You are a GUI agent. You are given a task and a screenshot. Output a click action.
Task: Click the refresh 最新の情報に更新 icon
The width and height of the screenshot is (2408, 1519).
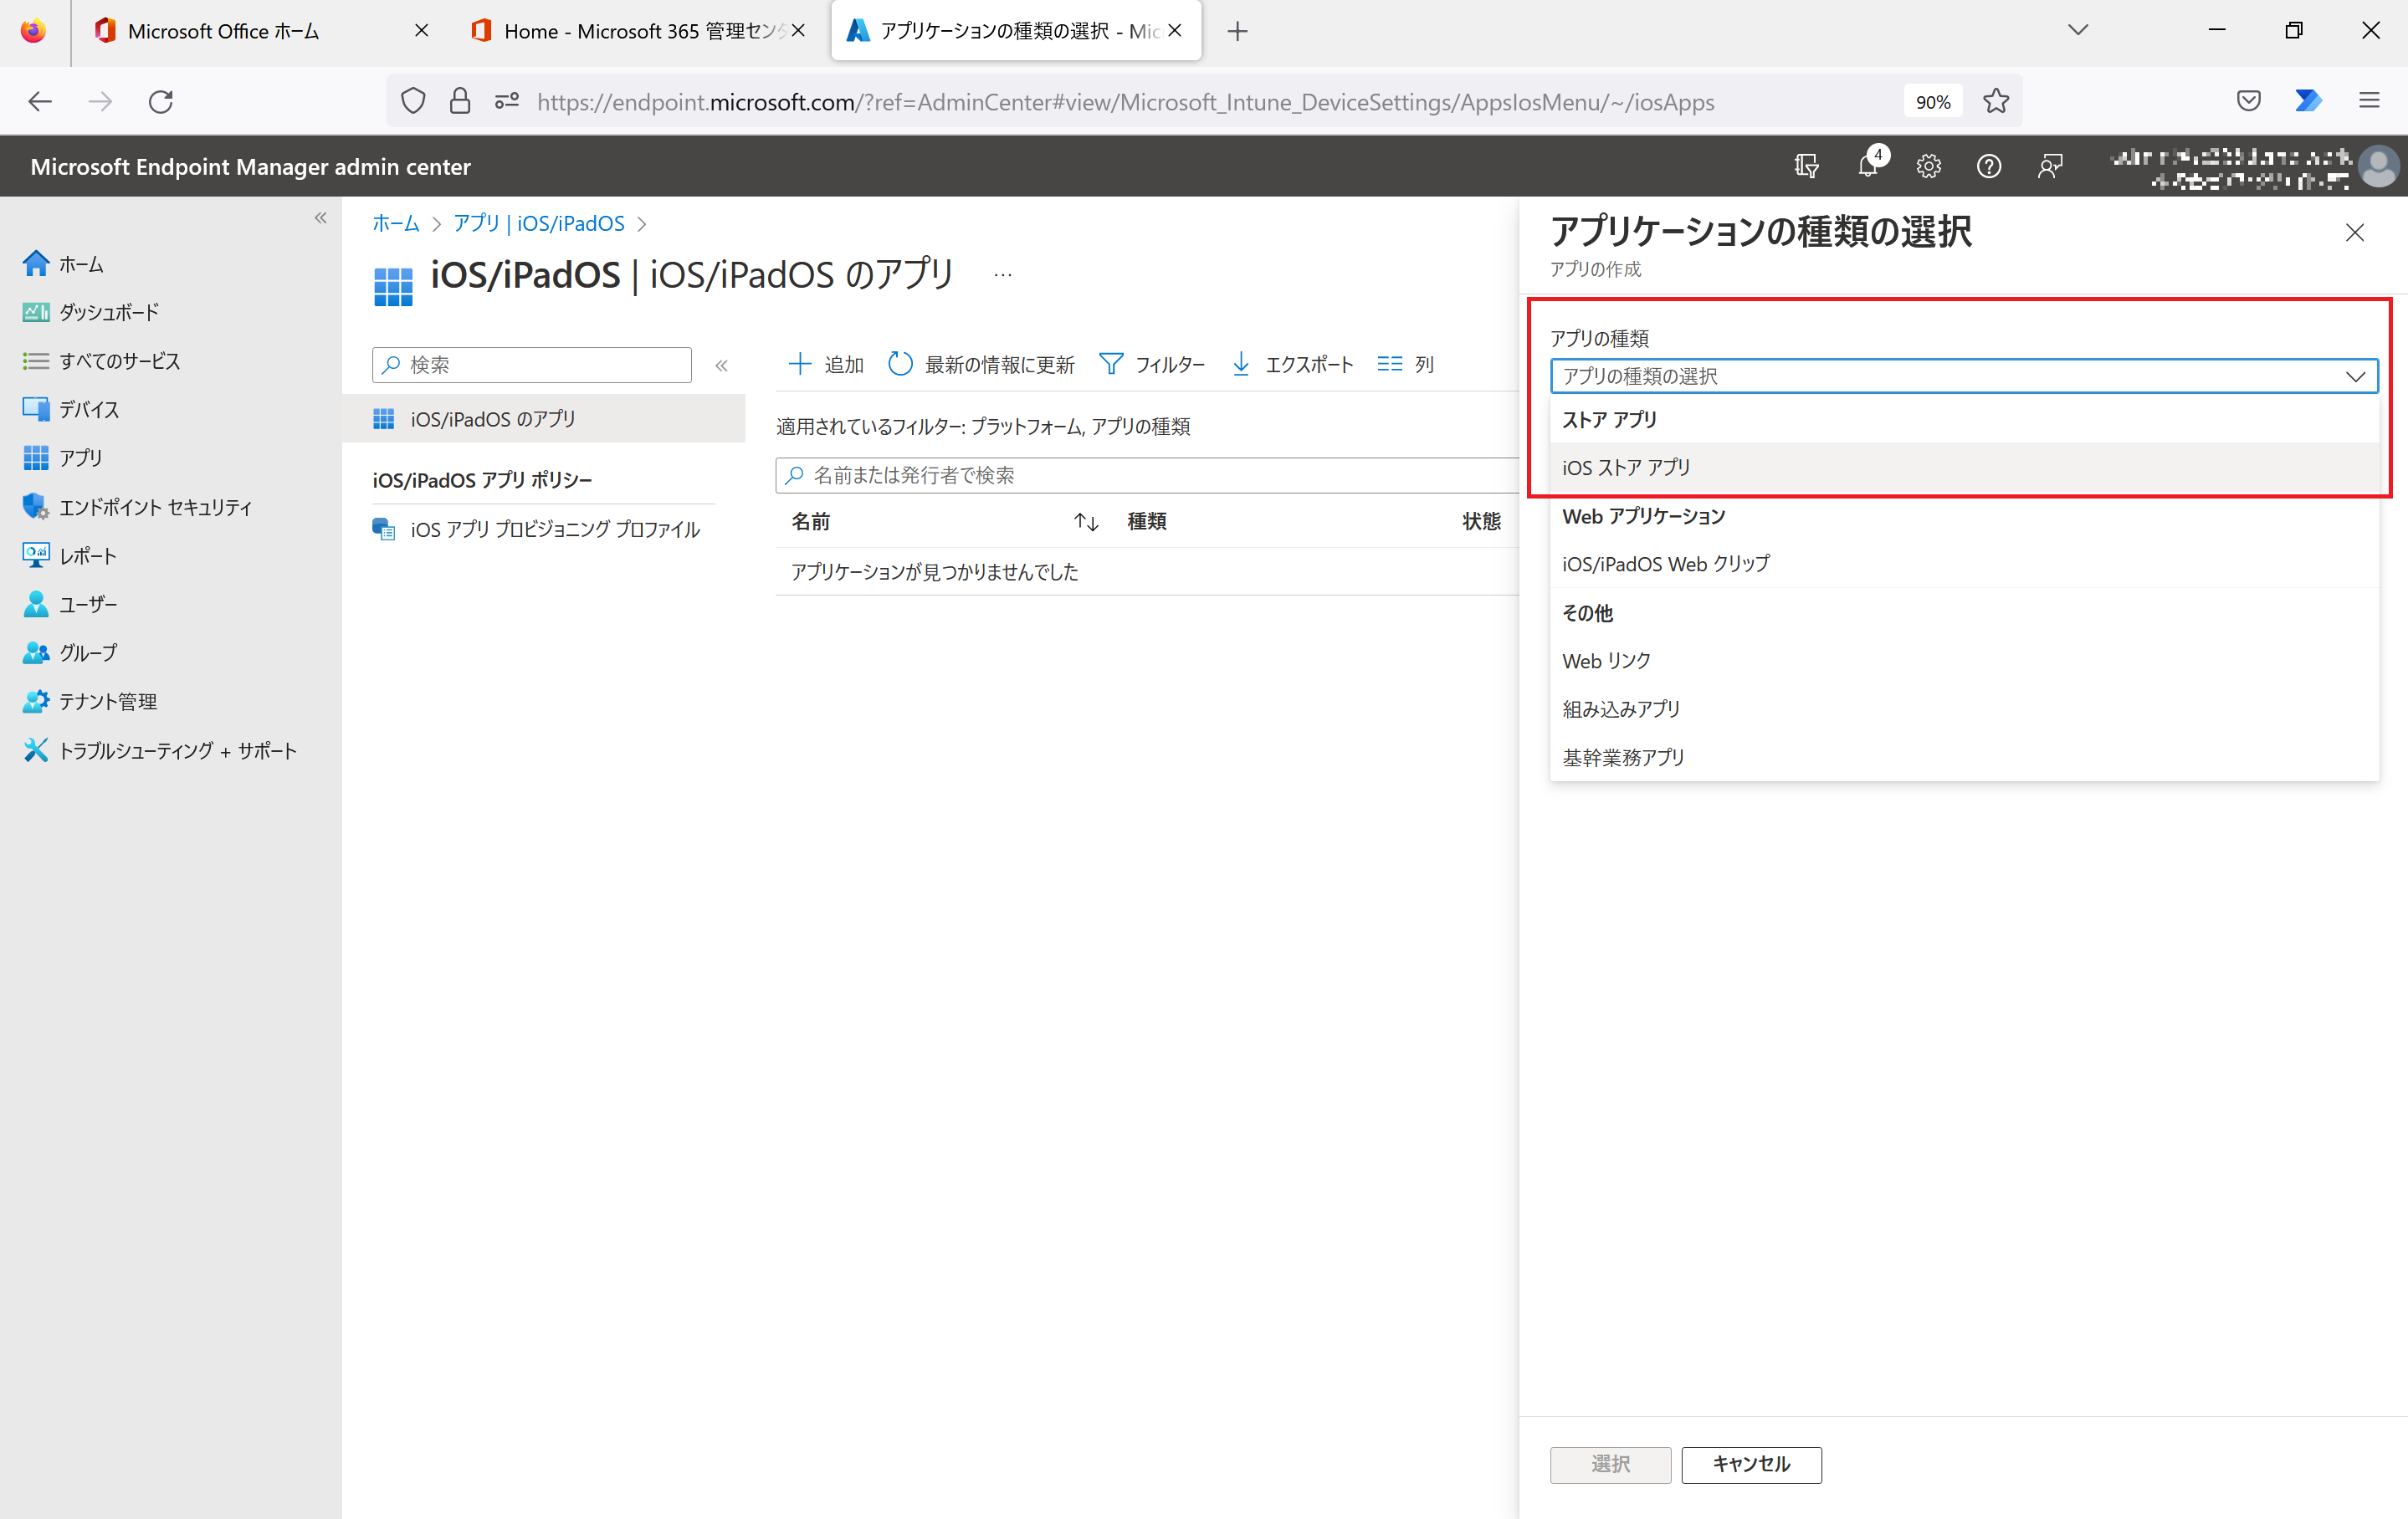tap(900, 364)
